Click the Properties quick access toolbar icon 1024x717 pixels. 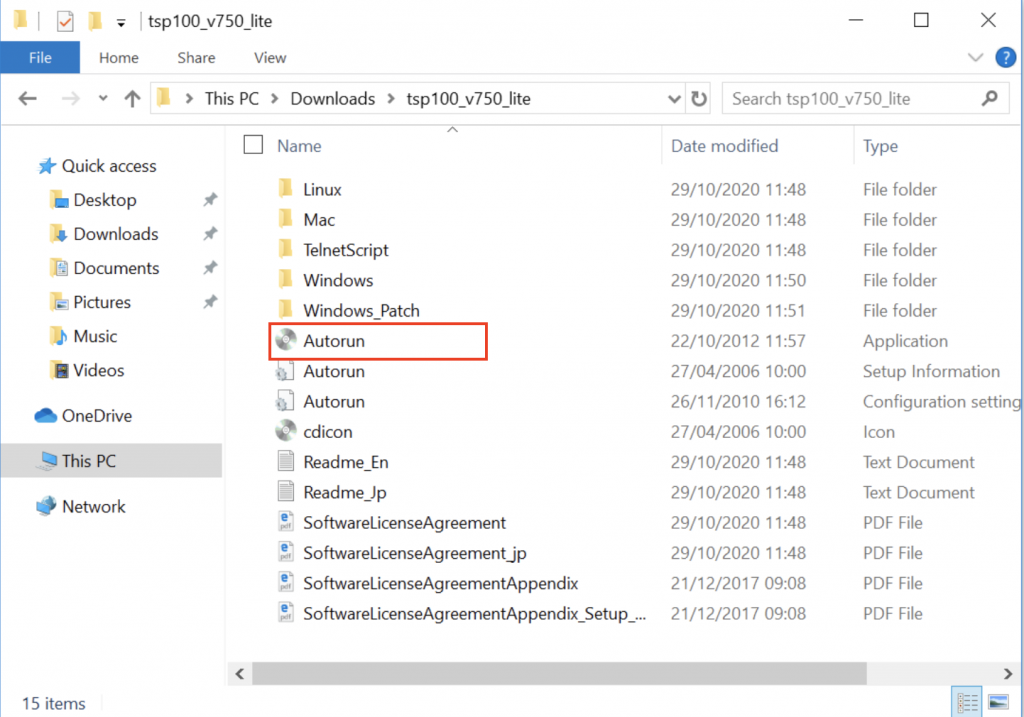[x=65, y=22]
